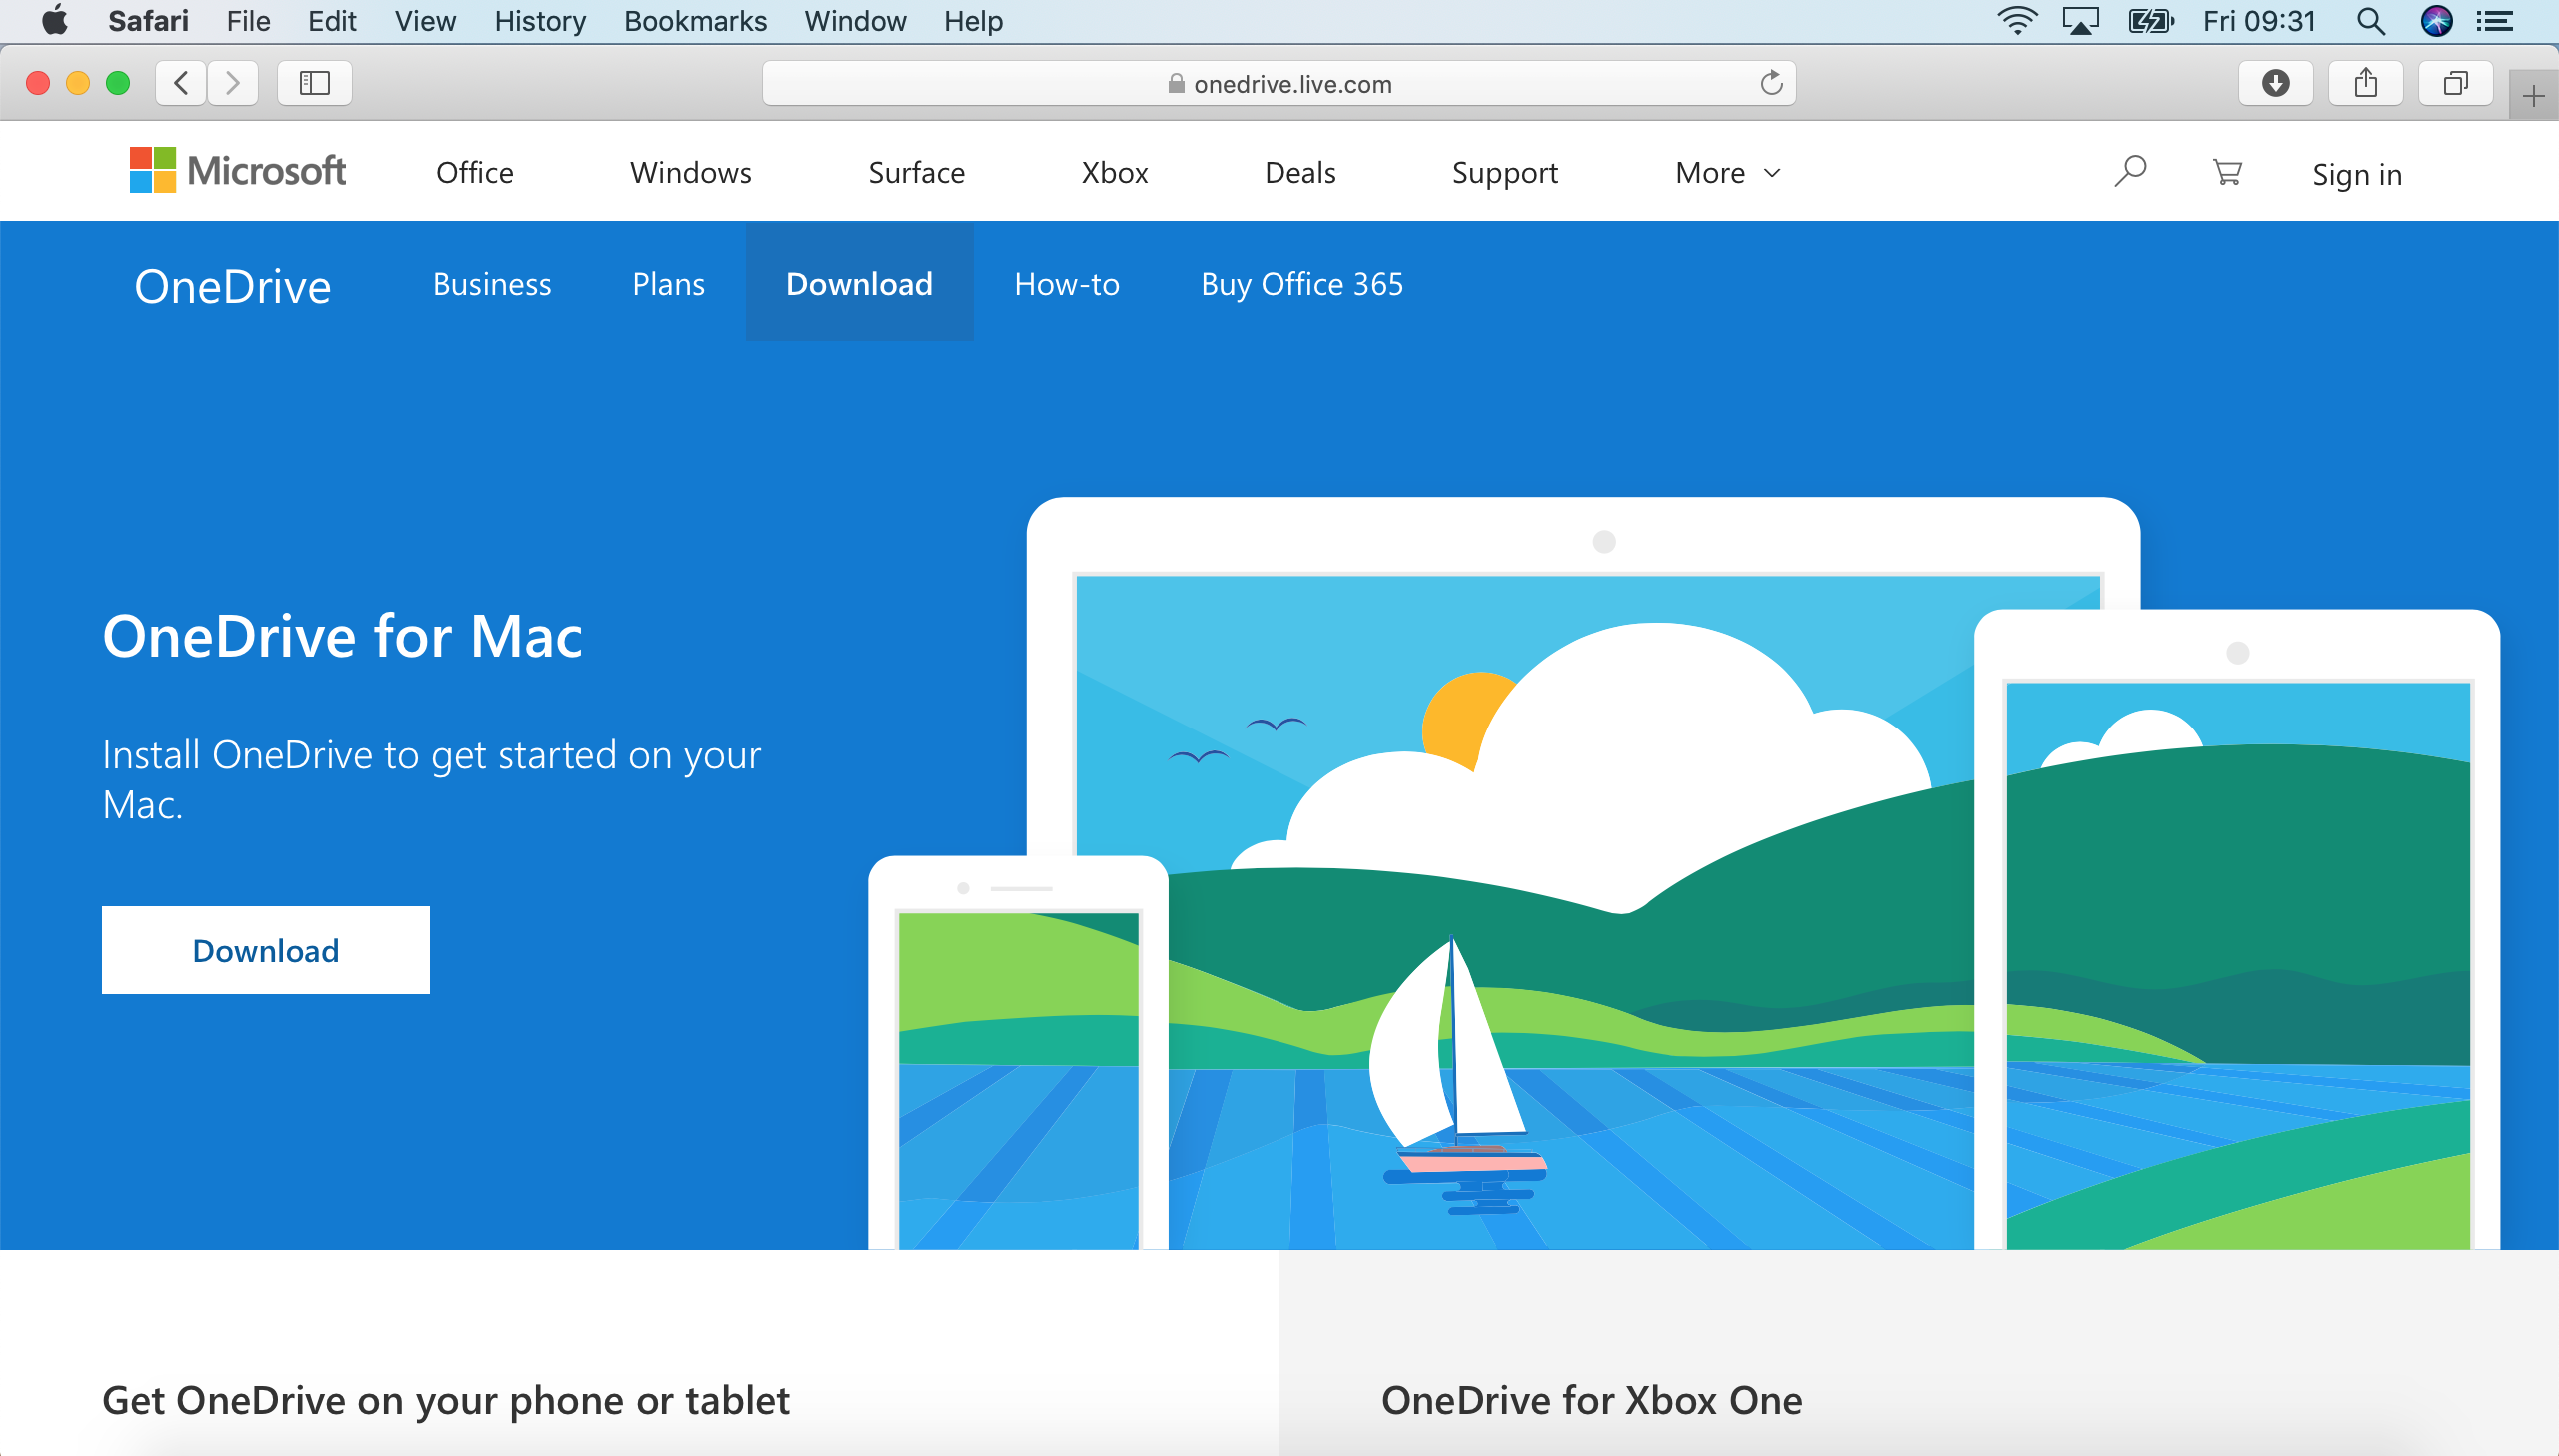Go back with the back arrow

(182, 83)
